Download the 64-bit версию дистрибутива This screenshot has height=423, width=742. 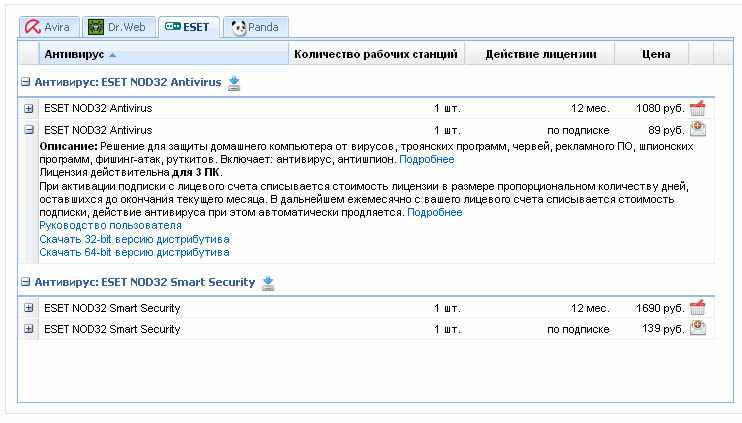pyautogui.click(x=134, y=252)
